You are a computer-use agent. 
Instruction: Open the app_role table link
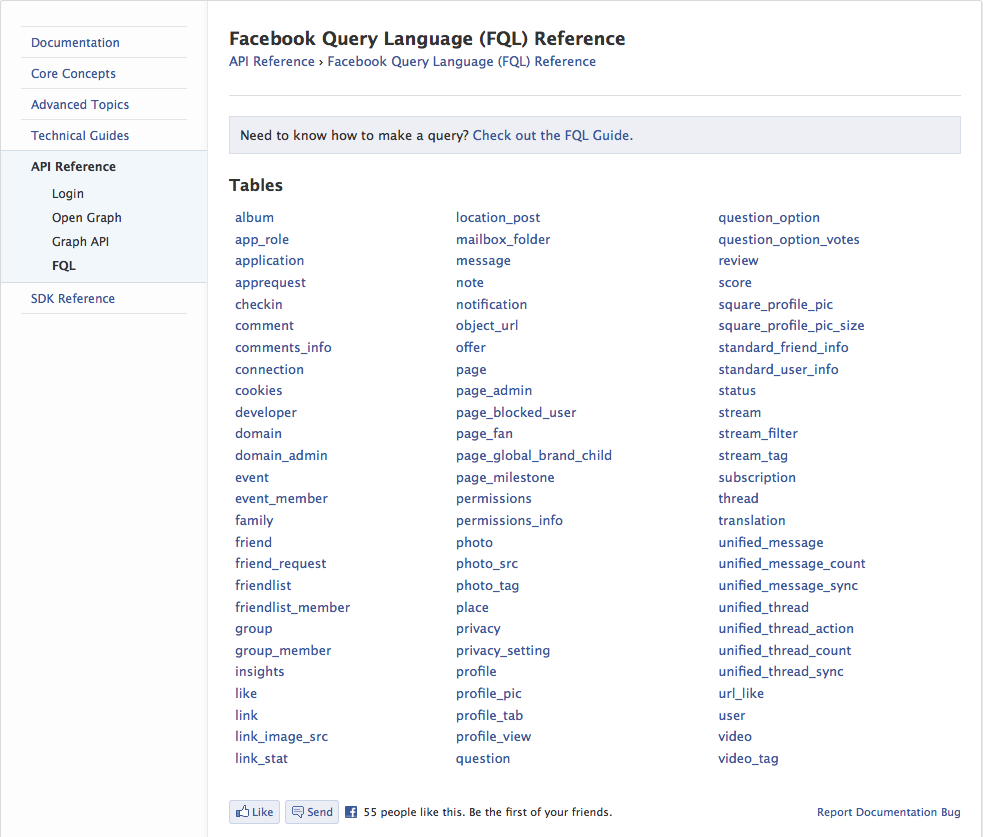click(x=262, y=240)
